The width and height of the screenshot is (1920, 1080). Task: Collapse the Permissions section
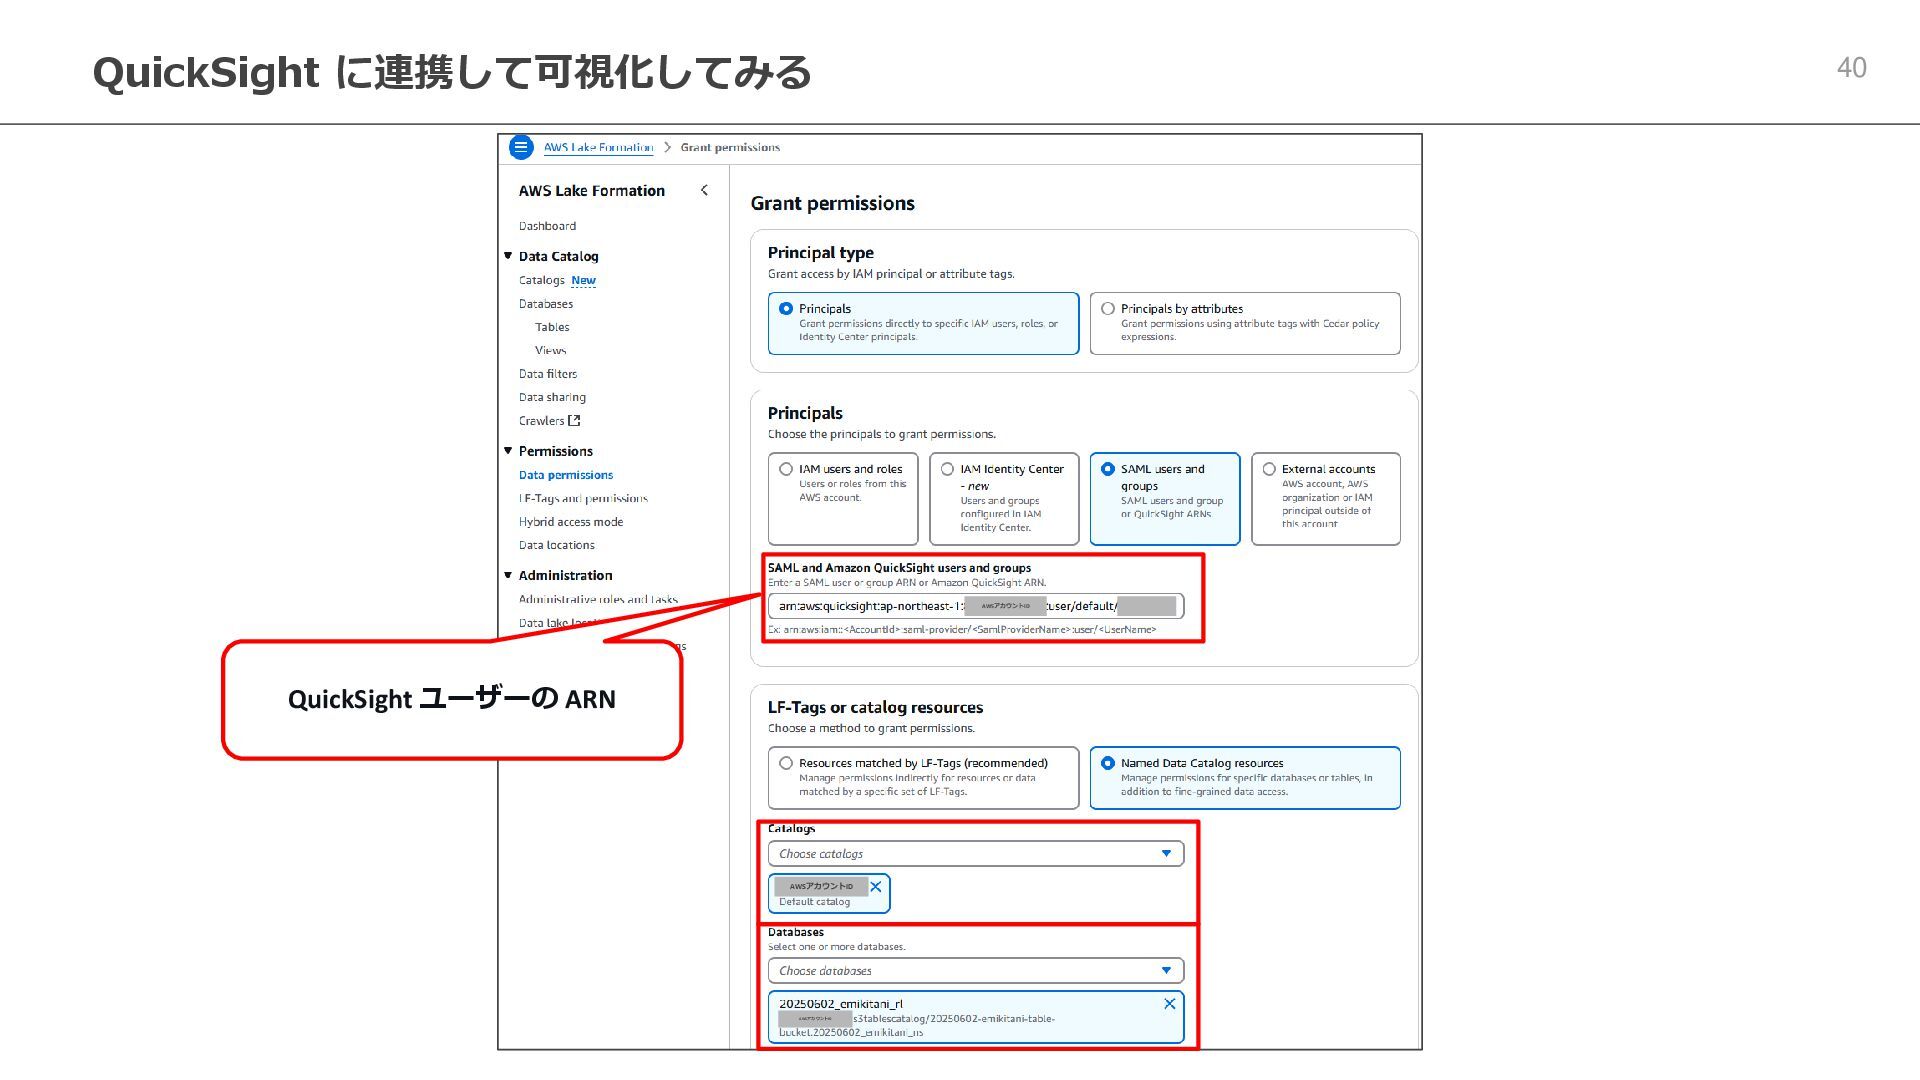point(508,451)
